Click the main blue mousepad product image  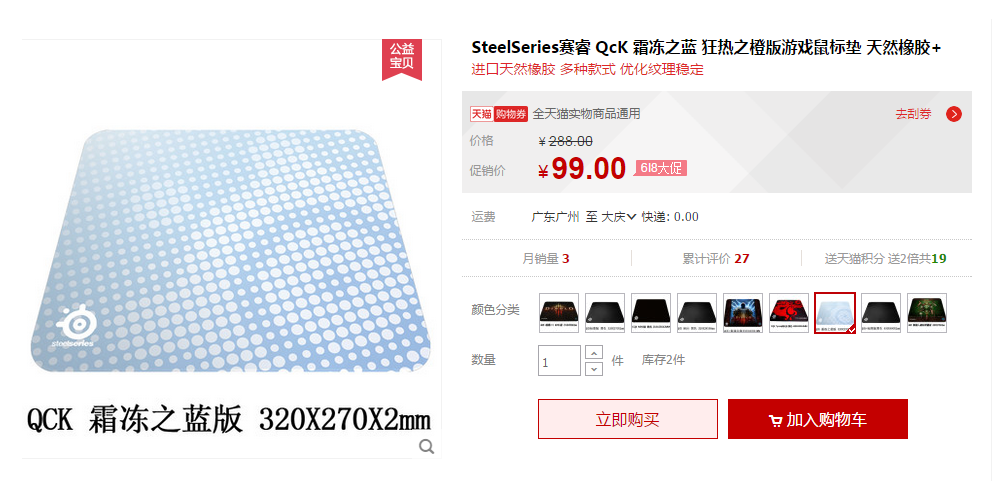231,250
